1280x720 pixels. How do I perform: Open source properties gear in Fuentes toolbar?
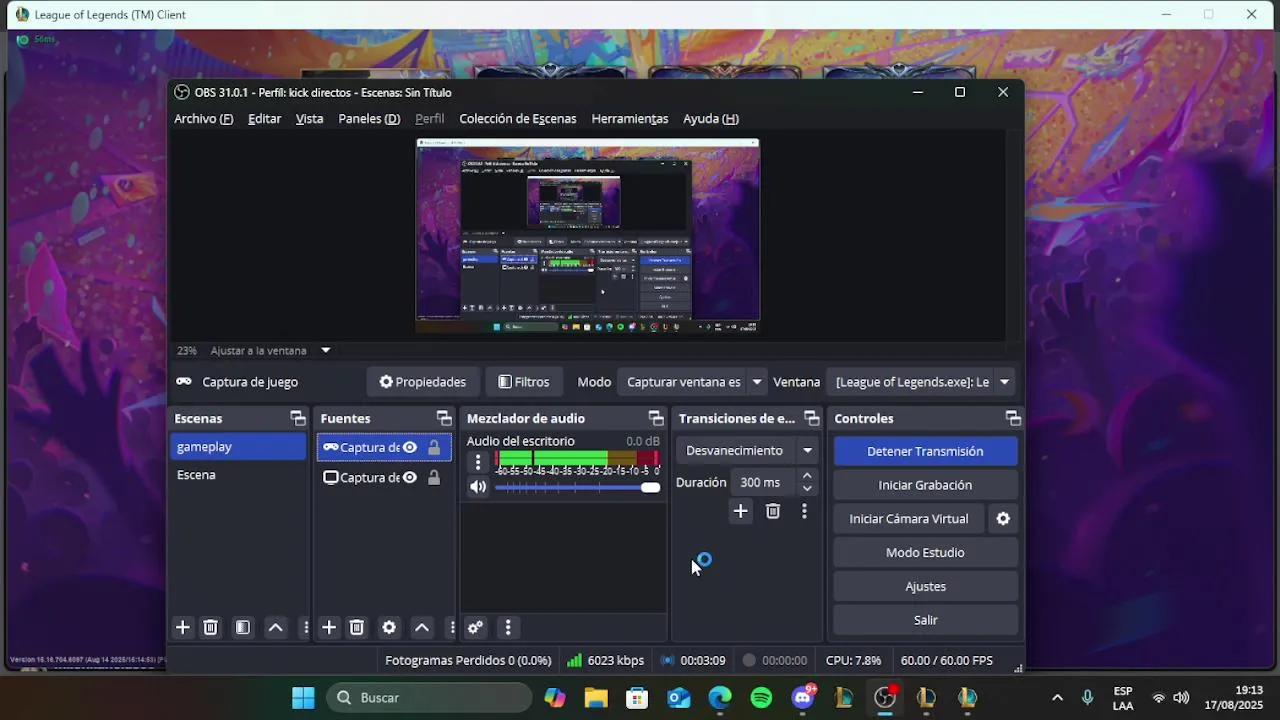[x=389, y=627]
